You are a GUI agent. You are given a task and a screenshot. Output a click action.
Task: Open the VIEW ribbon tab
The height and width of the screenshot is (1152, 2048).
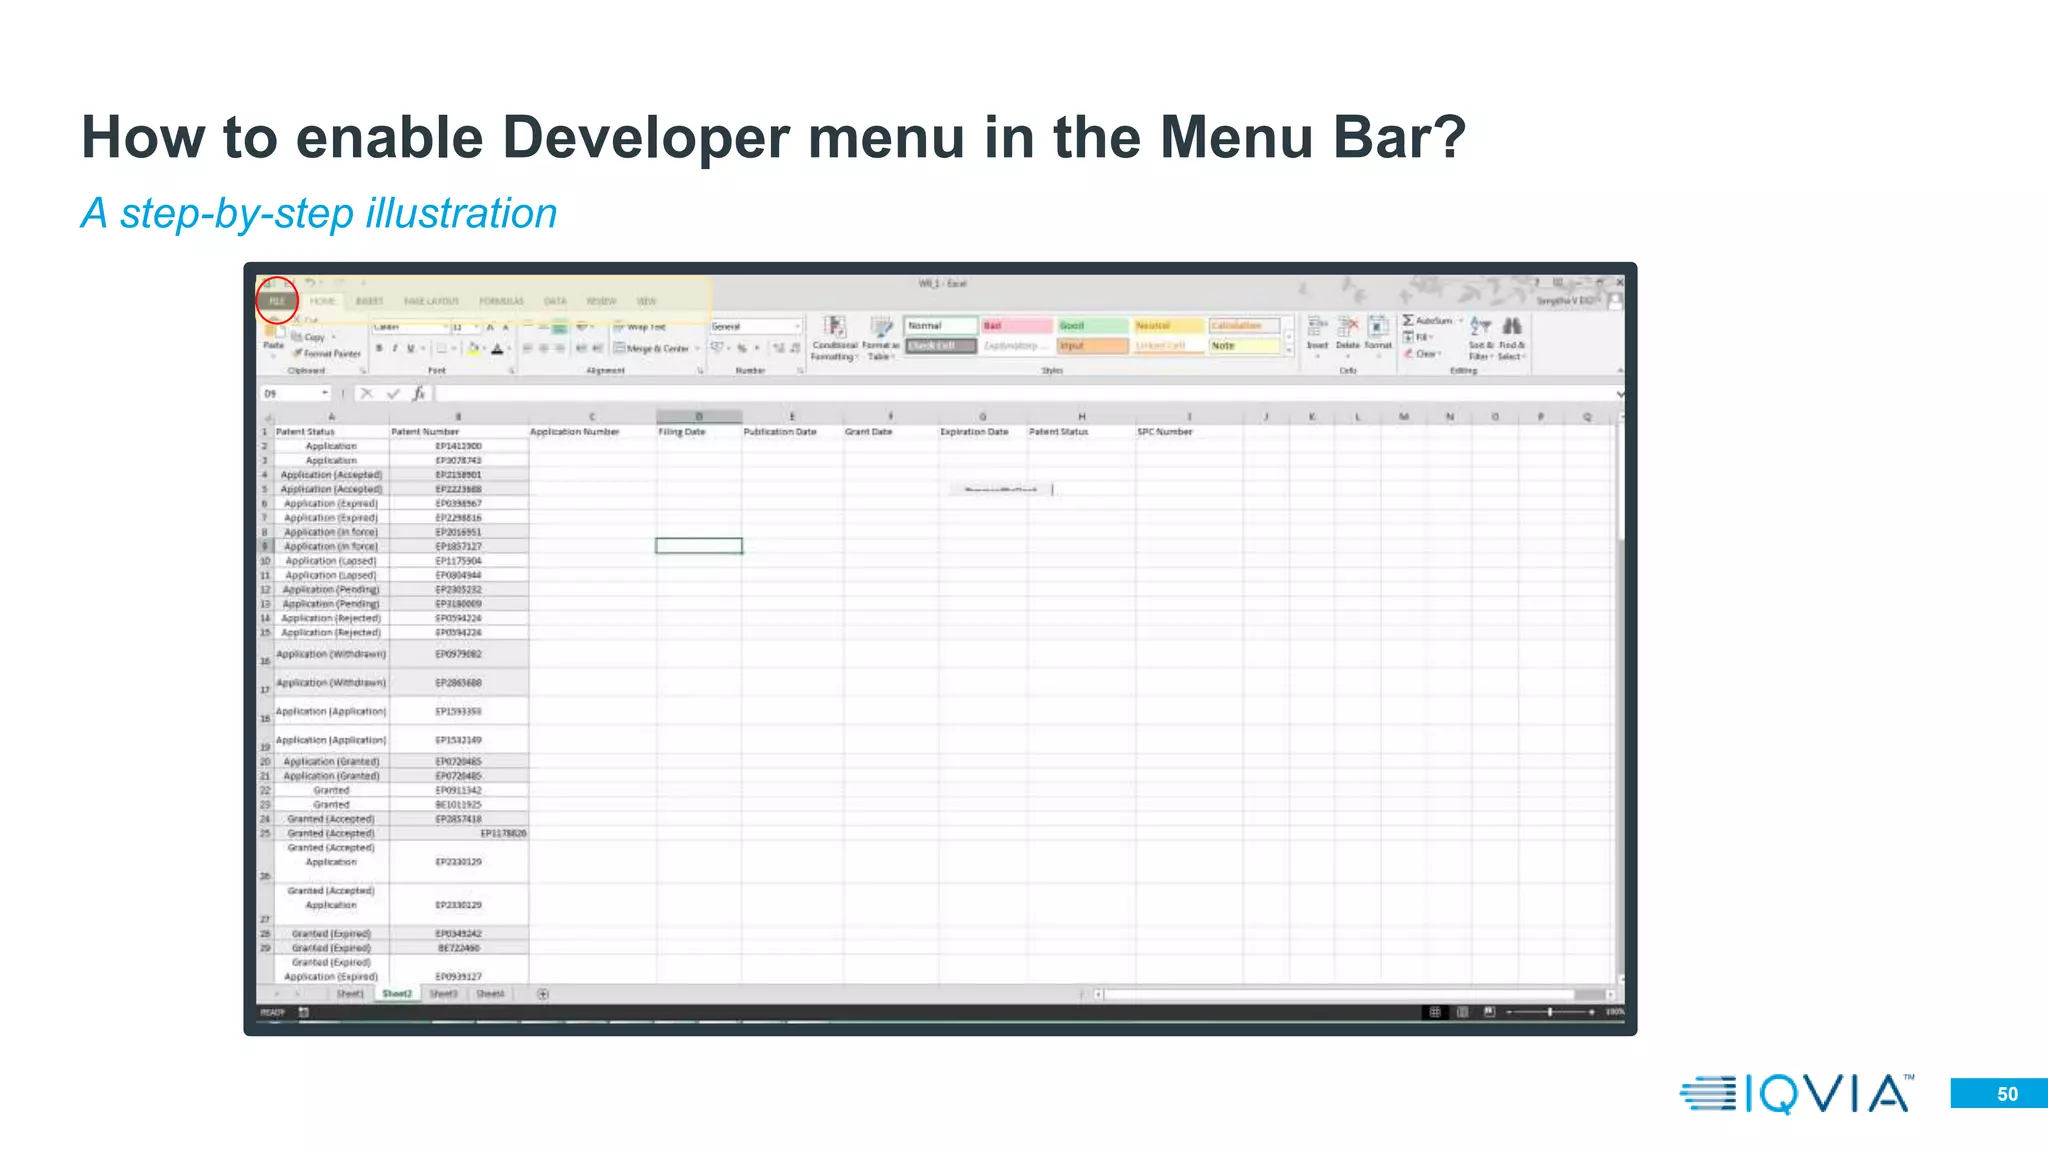pos(647,301)
